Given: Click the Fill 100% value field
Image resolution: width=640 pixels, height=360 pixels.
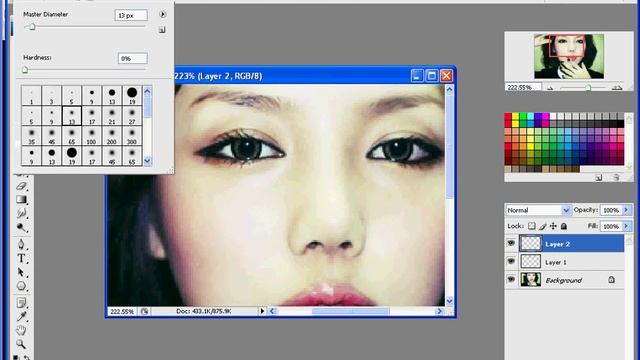Looking at the screenshot, I should pos(611,226).
